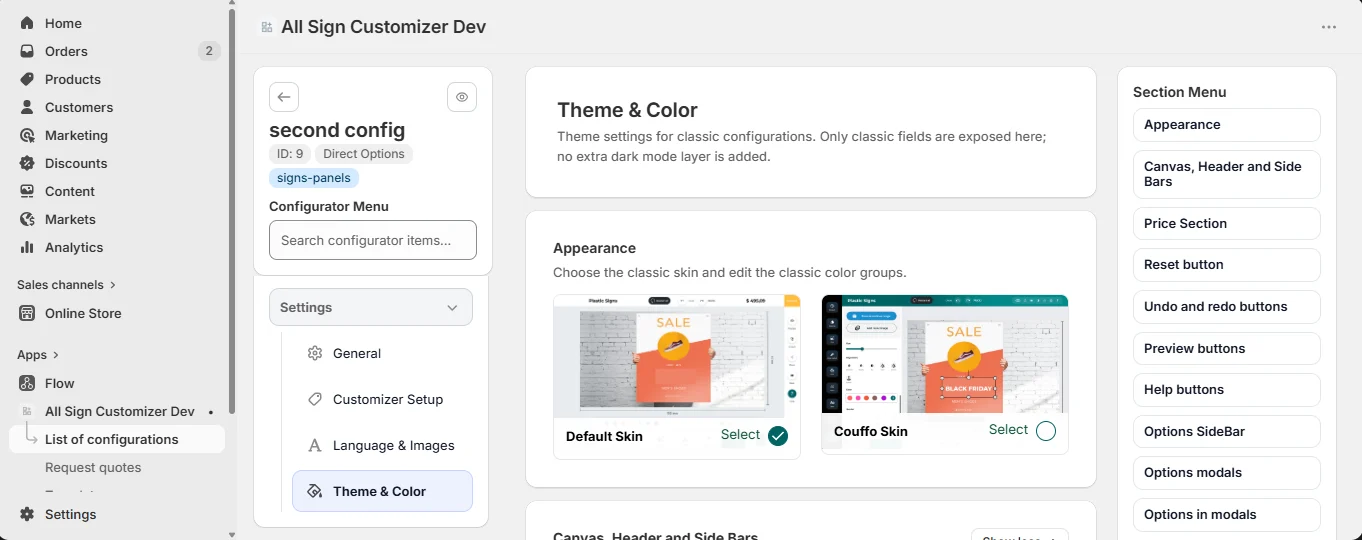This screenshot has height=540, width=1362.
Task: Jump to Appearance section
Action: (x=1226, y=125)
